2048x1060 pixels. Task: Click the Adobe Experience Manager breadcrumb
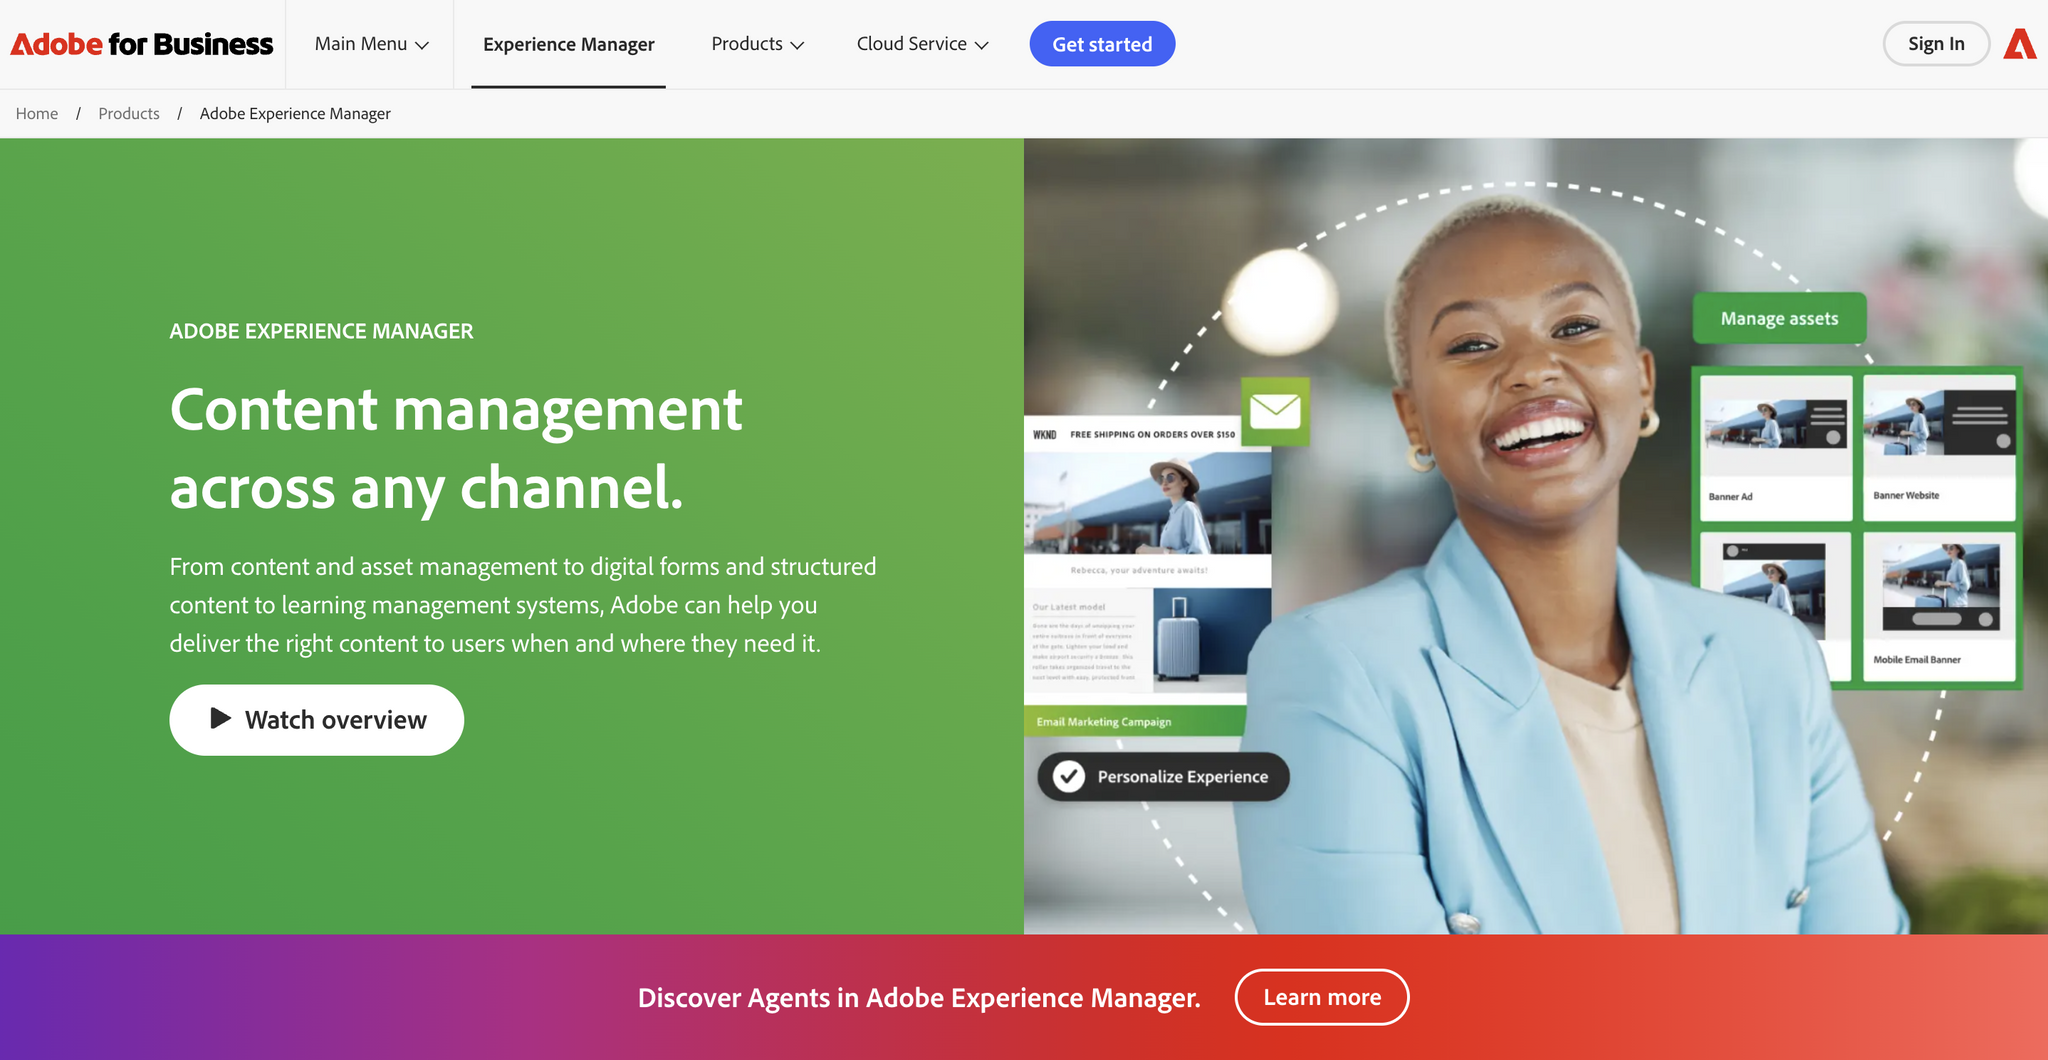coord(295,113)
